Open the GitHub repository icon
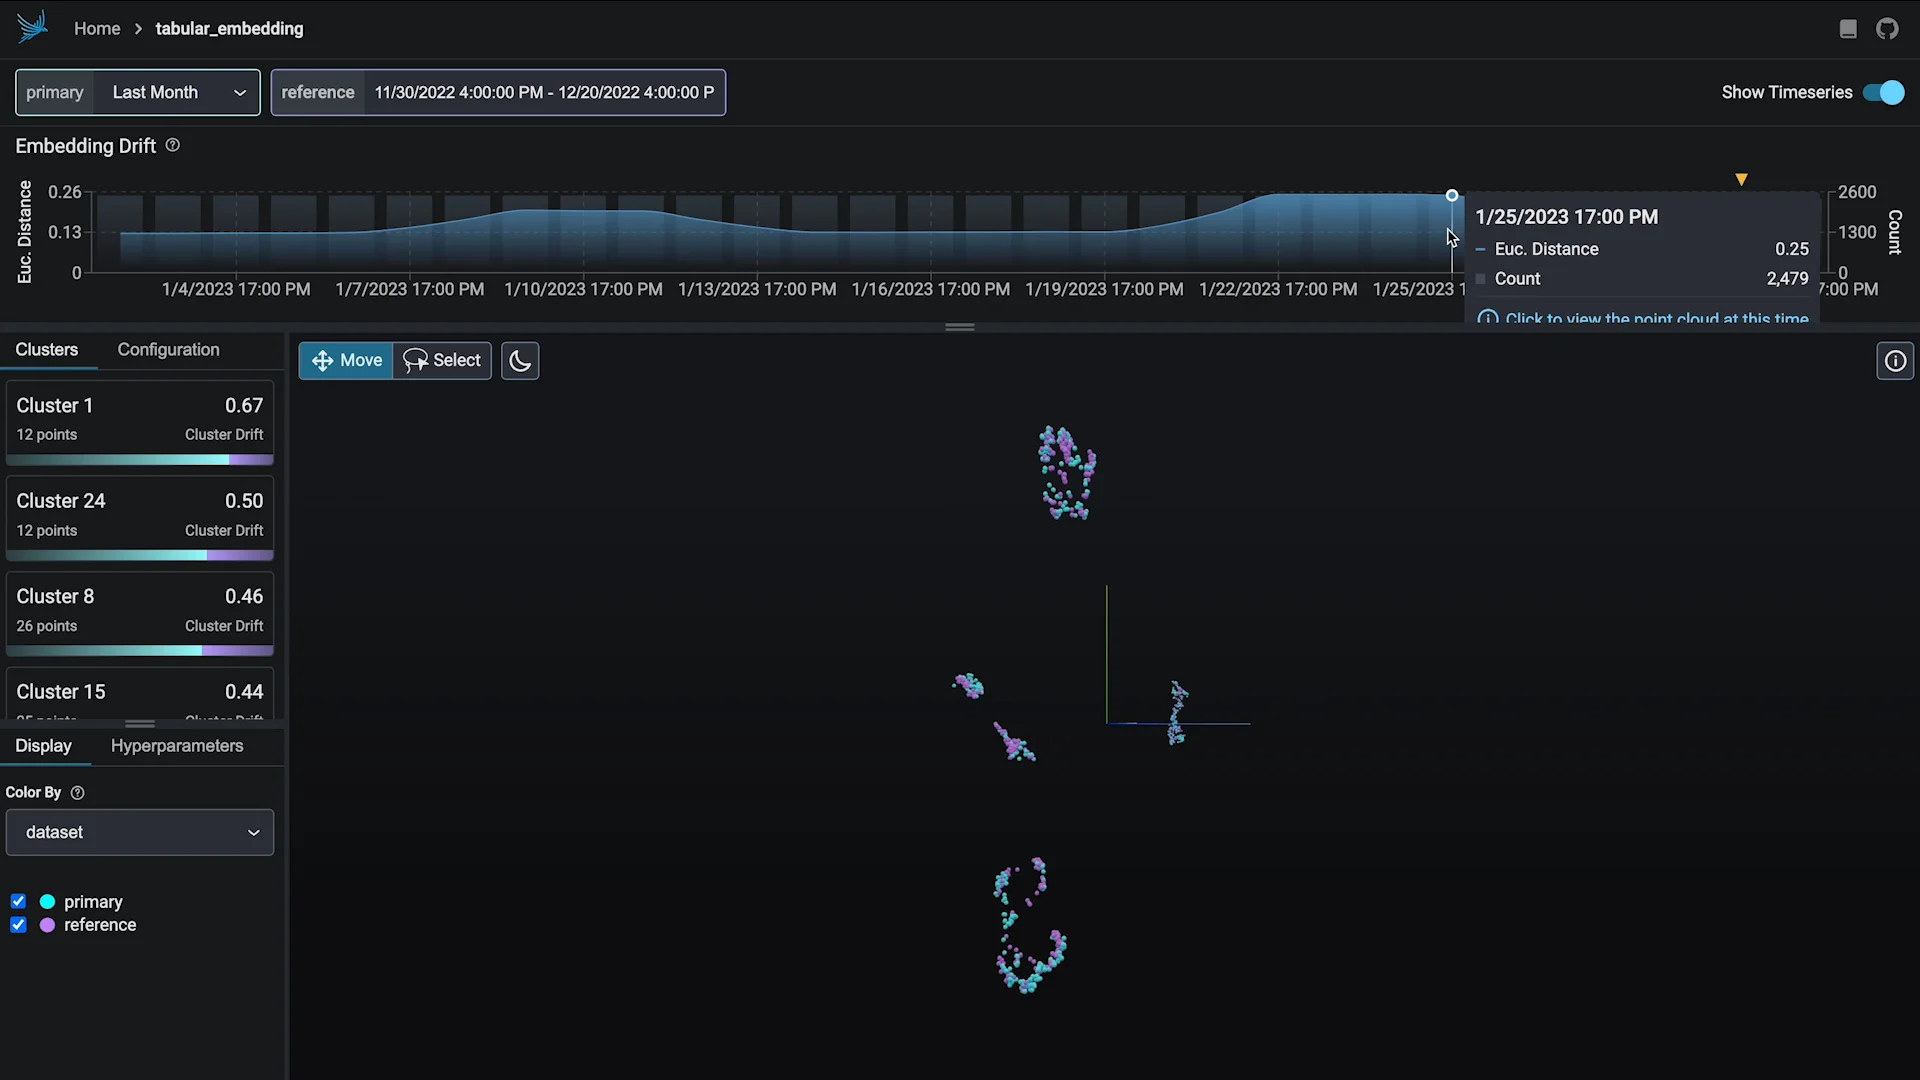 pos(1888,28)
